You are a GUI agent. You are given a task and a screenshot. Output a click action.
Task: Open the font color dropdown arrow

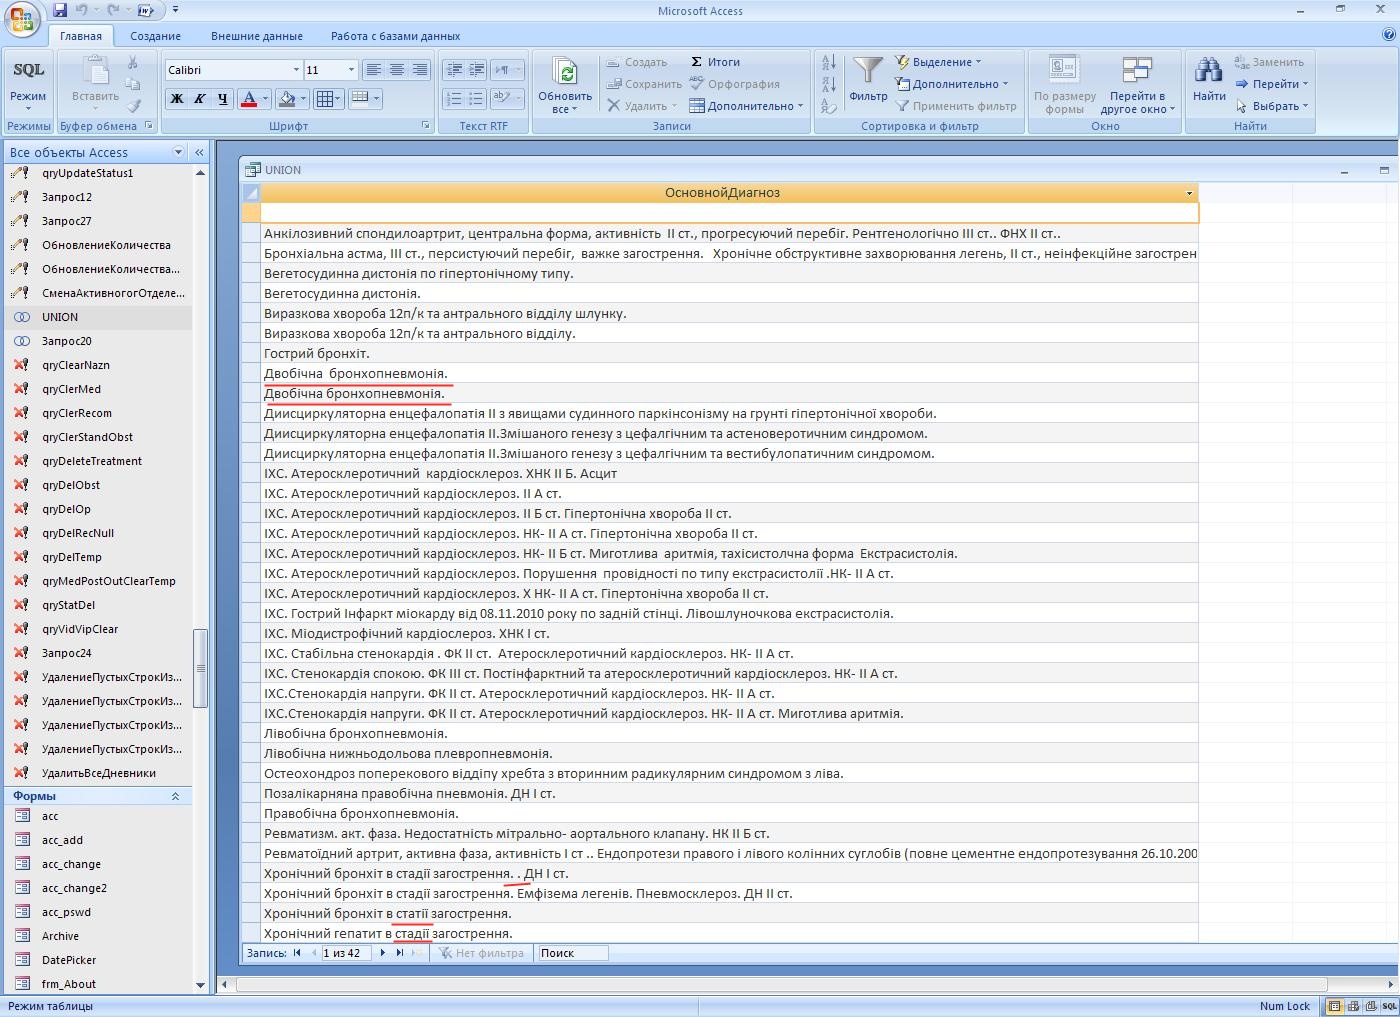pyautogui.click(x=265, y=99)
